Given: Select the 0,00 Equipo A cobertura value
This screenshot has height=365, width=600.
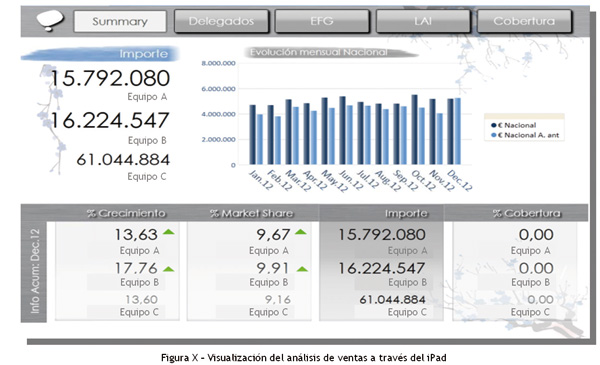Looking at the screenshot, I should pyautogui.click(x=536, y=235).
